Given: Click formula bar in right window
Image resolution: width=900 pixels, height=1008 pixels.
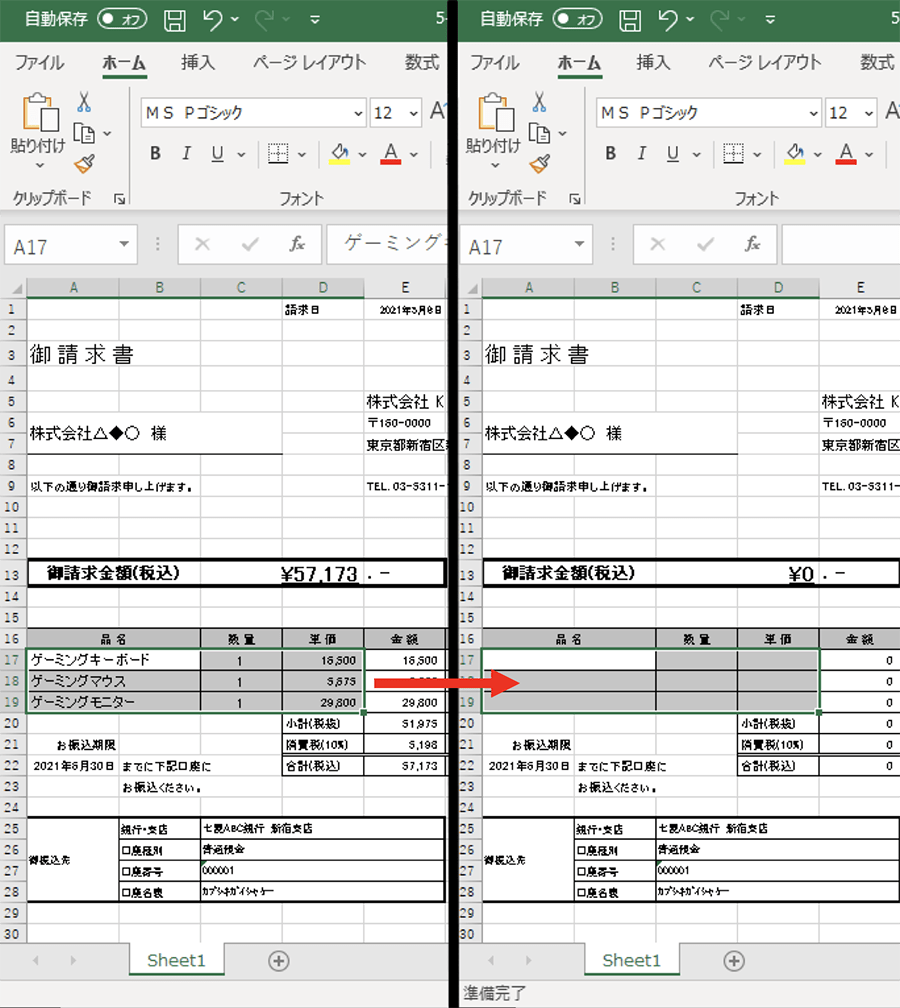Looking at the screenshot, I should pyautogui.click(x=841, y=244).
